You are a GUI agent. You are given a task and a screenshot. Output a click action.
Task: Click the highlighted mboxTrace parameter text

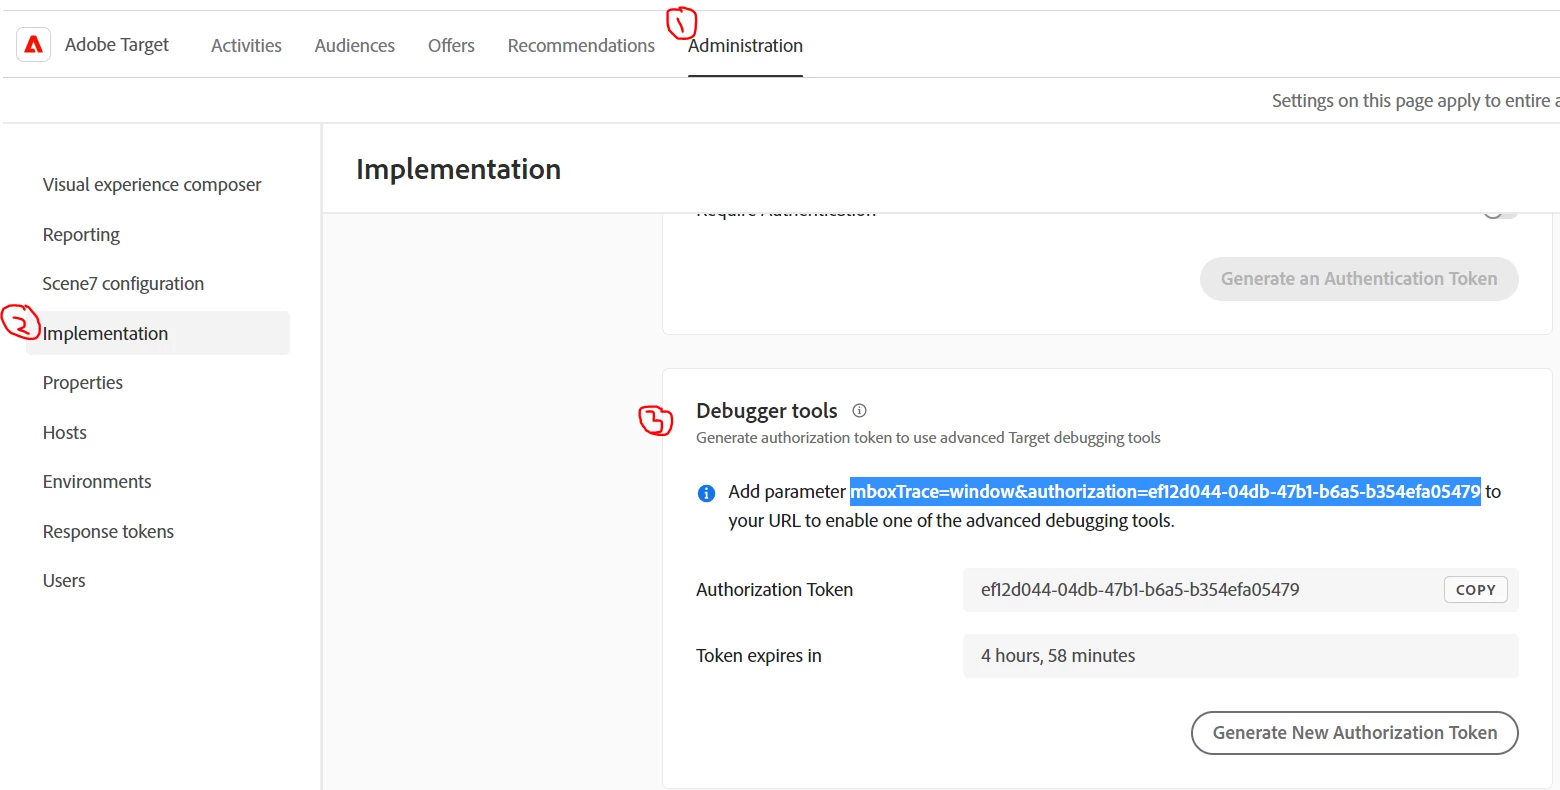[1165, 491]
